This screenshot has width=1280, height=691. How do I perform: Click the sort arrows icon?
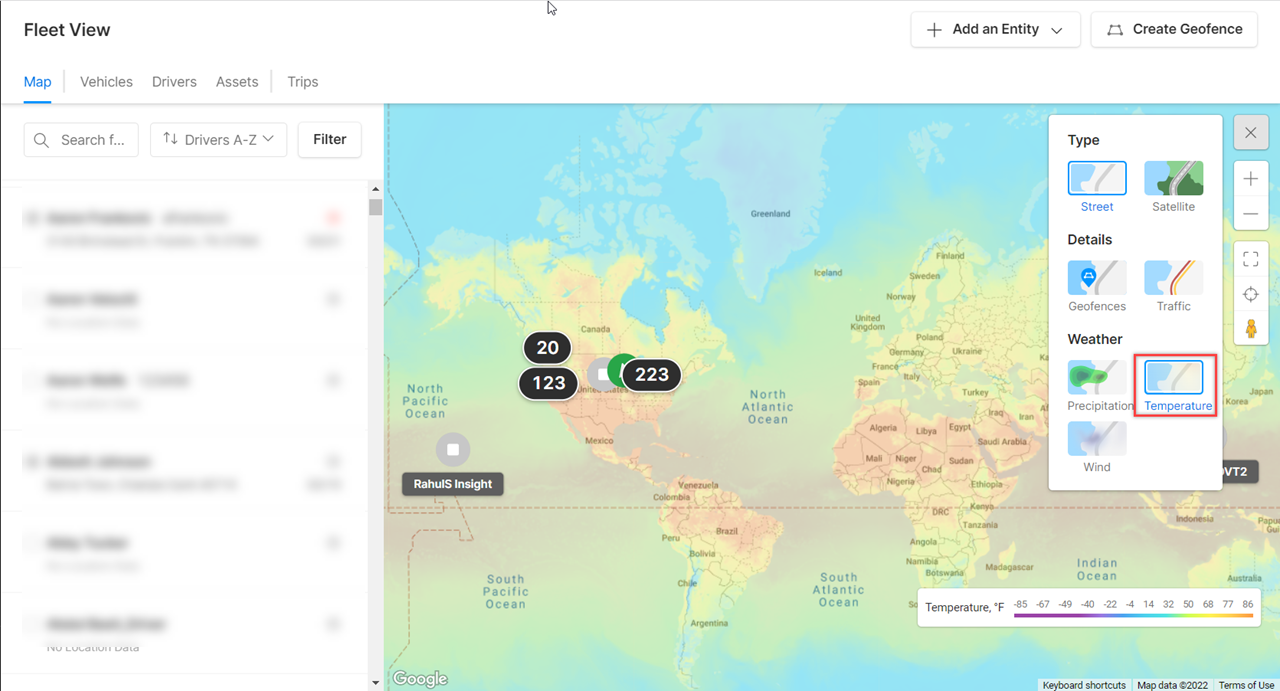[170, 139]
